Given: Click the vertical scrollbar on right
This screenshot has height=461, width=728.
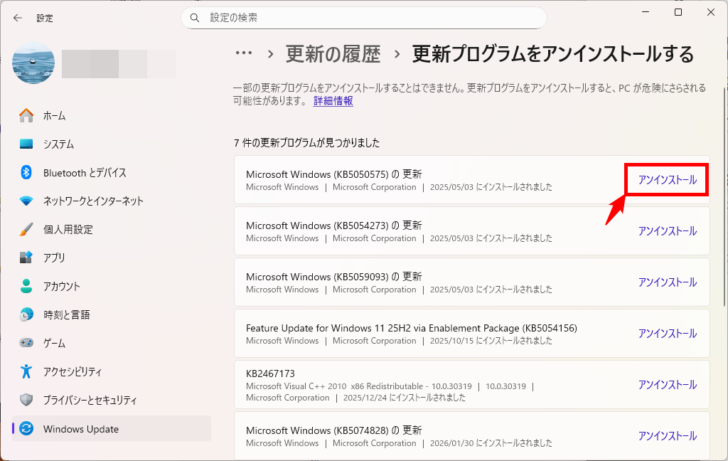Looking at the screenshot, I should pos(725,197).
